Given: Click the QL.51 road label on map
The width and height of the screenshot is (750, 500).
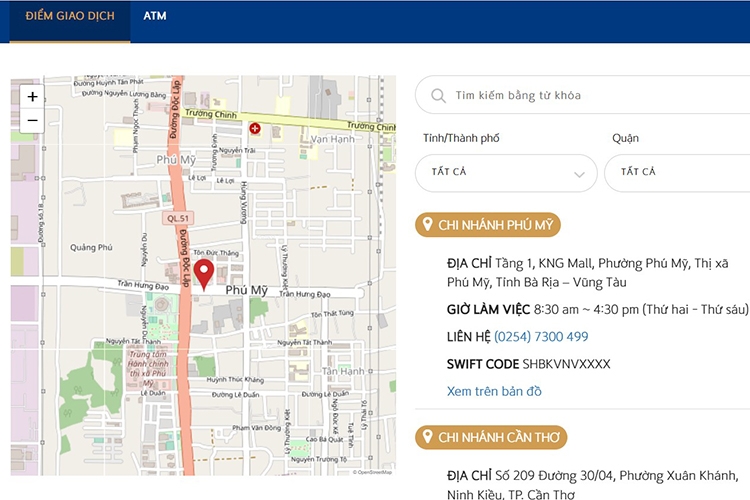Looking at the screenshot, I should tap(177, 219).
